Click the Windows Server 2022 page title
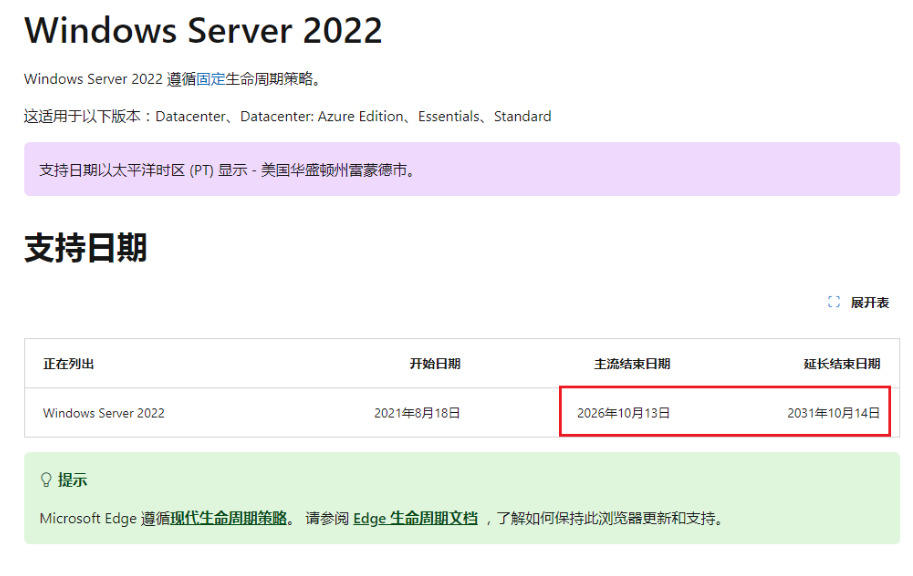Image resolution: width=913 pixels, height=576 pixels. click(203, 30)
